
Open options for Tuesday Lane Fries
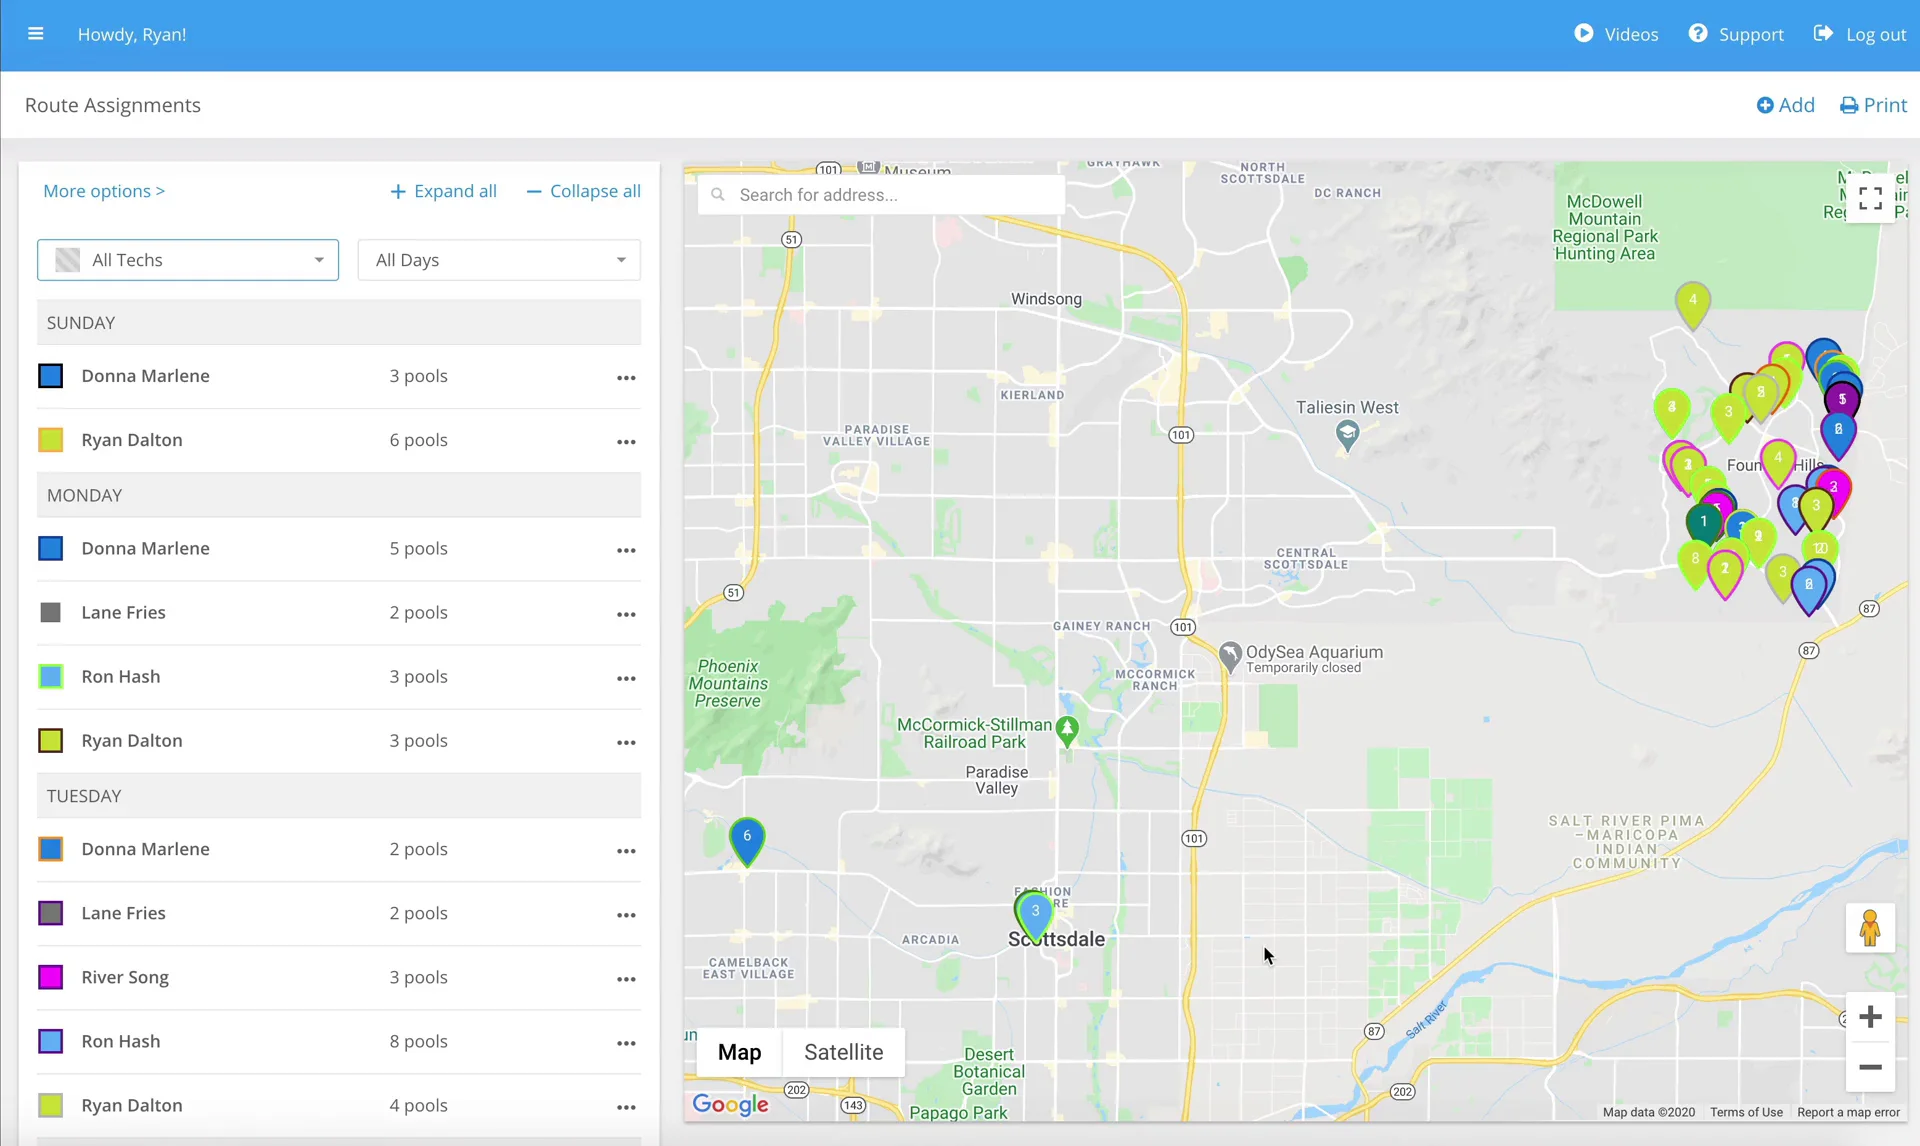pyautogui.click(x=626, y=915)
